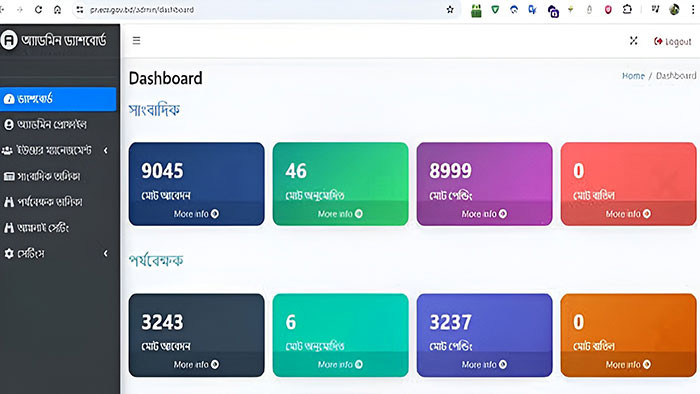Click the gear icon for সেটিংস
The image size is (700, 394).
pyautogui.click(x=9, y=254)
